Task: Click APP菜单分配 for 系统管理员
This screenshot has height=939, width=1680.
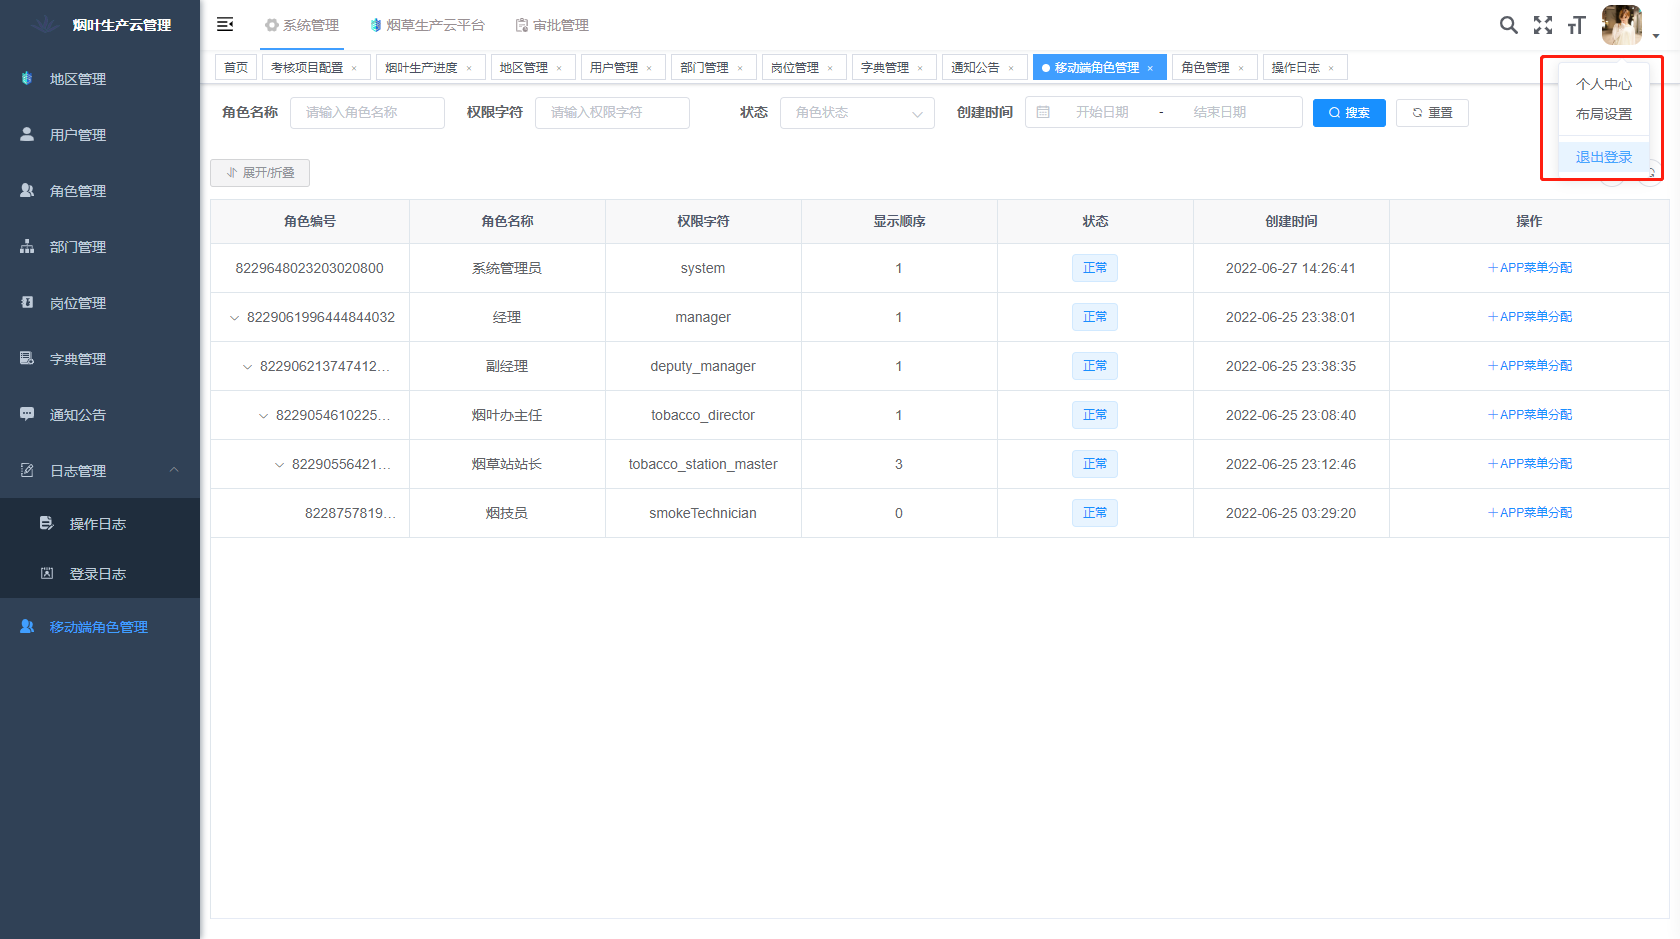Action: (x=1529, y=268)
